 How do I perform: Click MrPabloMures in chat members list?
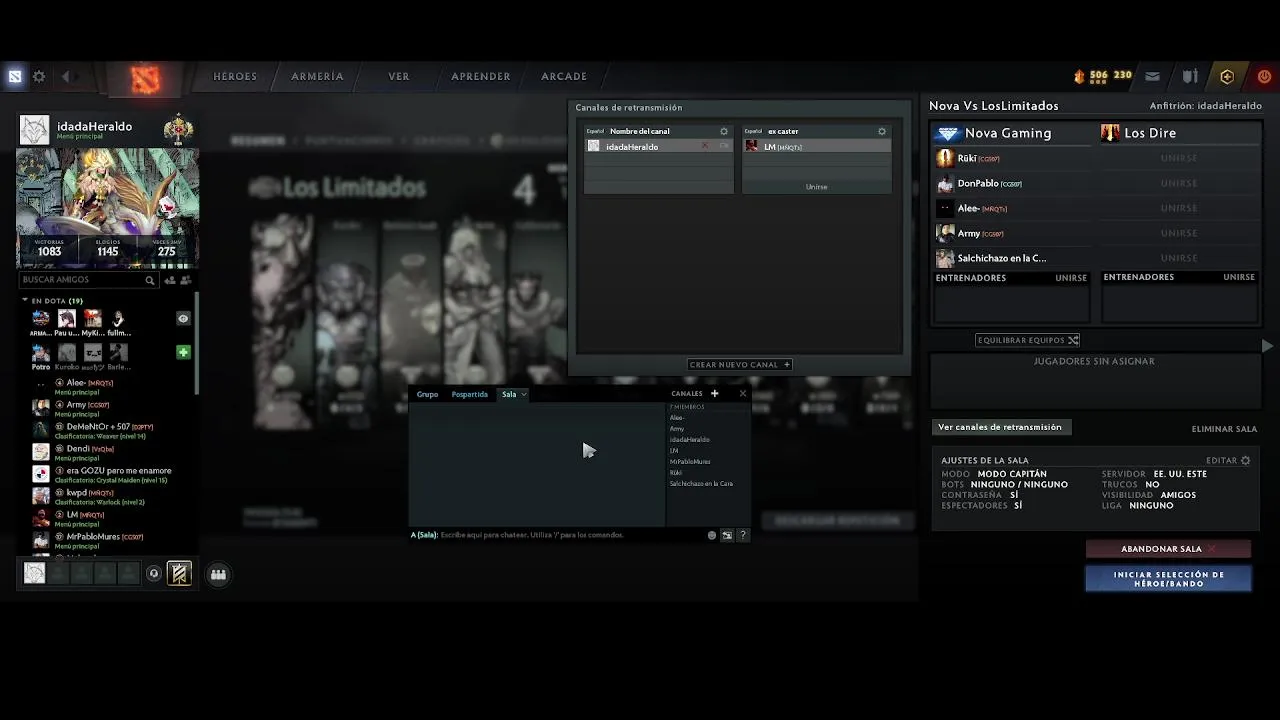coord(690,462)
